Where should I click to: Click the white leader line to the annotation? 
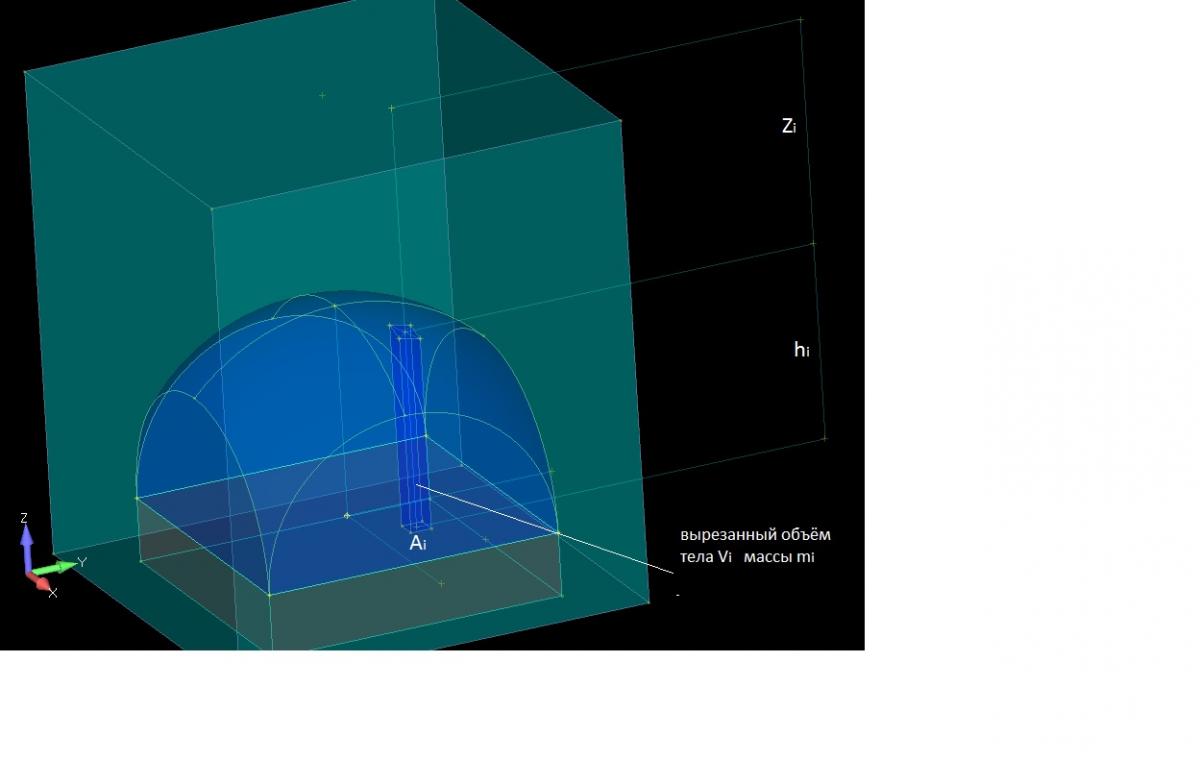(x=560, y=532)
